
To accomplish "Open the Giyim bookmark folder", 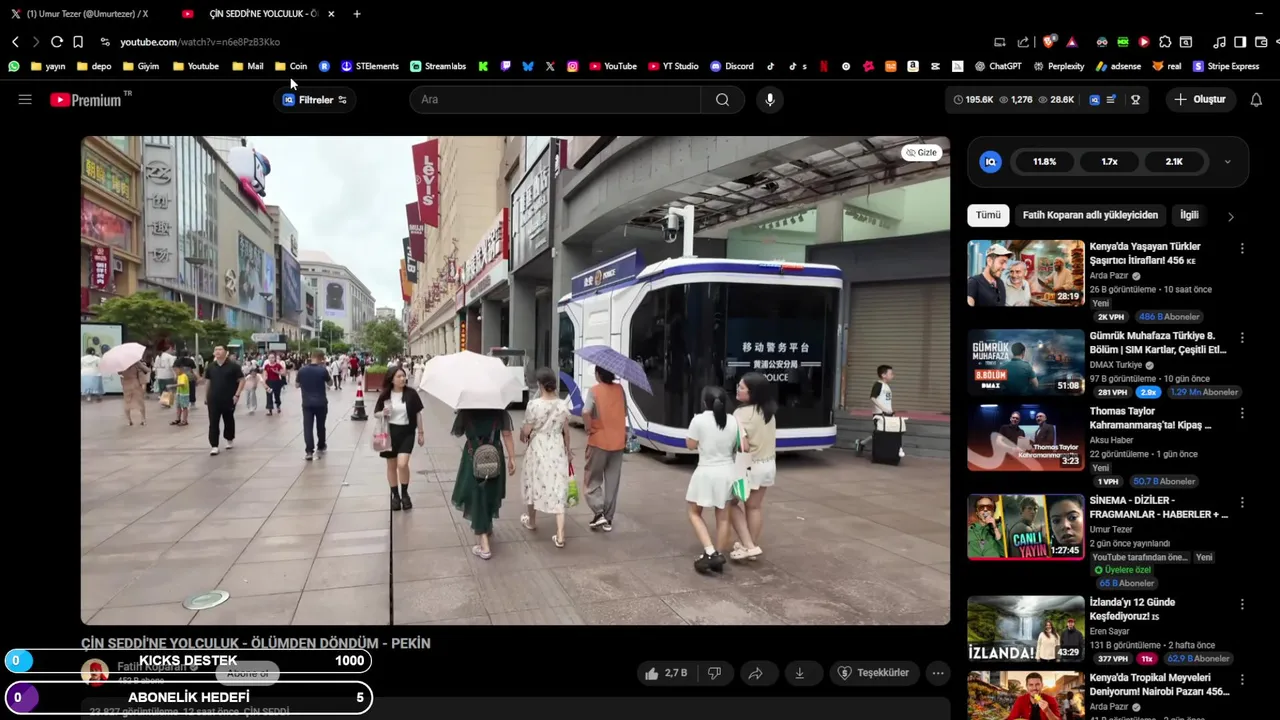I will [x=140, y=66].
